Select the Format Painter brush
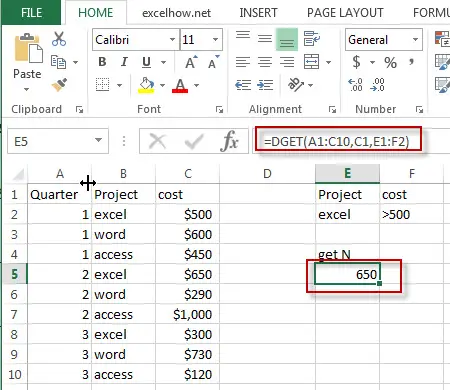This screenshot has height=390, width=450. 59,85
